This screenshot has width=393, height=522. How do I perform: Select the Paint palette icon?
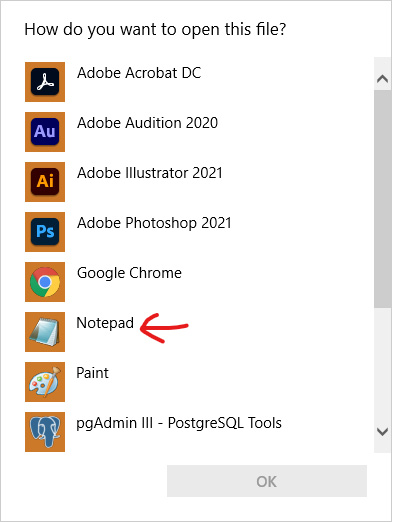(x=45, y=382)
